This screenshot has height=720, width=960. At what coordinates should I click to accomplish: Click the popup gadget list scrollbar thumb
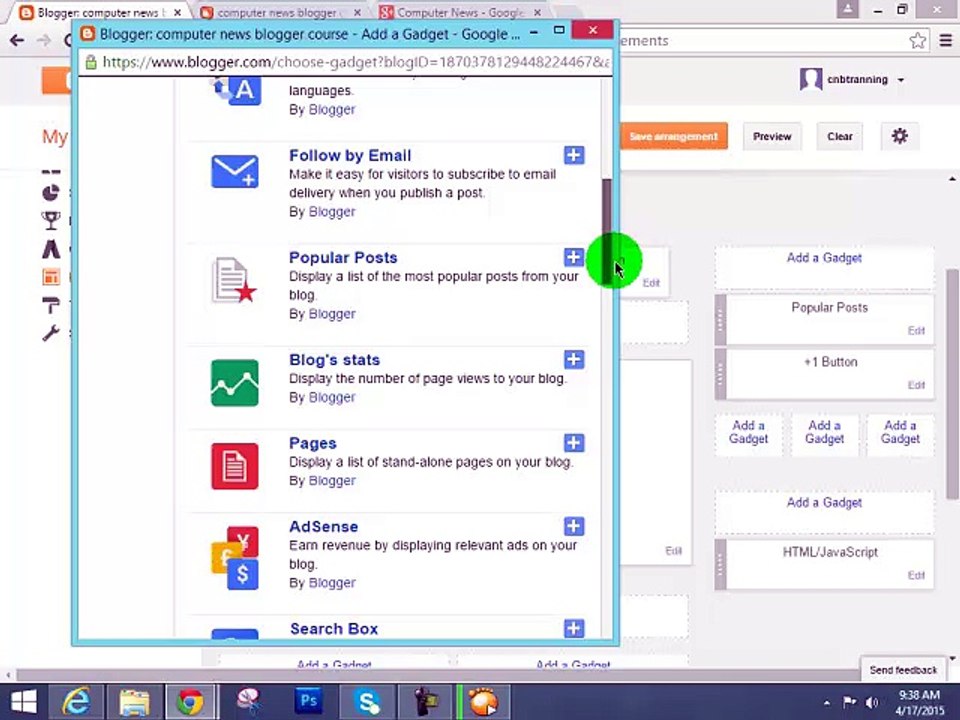point(606,231)
